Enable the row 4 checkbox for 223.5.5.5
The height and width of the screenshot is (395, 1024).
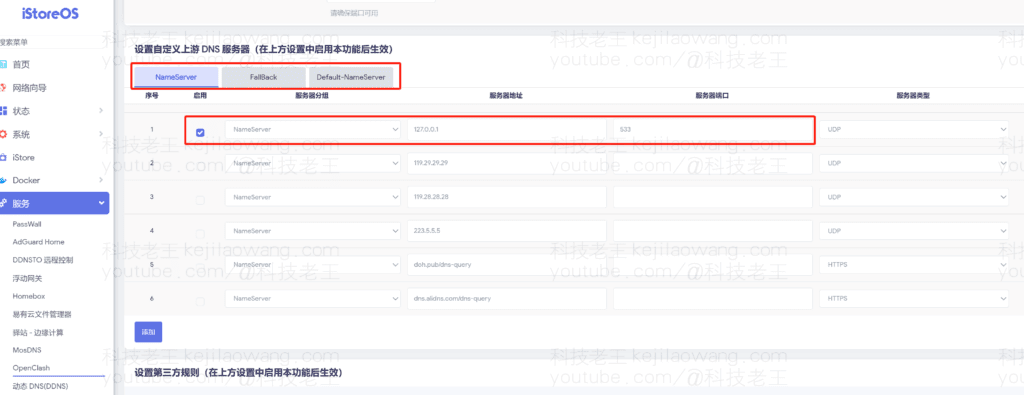(200, 234)
